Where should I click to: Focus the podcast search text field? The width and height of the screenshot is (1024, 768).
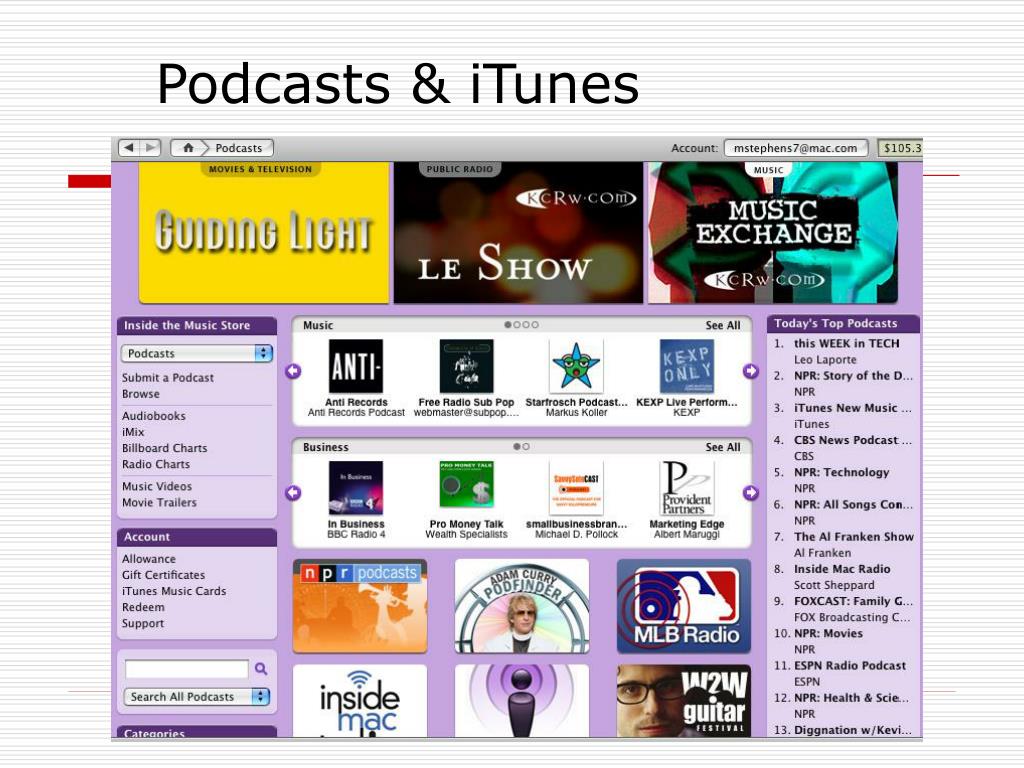pyautogui.click(x=187, y=669)
